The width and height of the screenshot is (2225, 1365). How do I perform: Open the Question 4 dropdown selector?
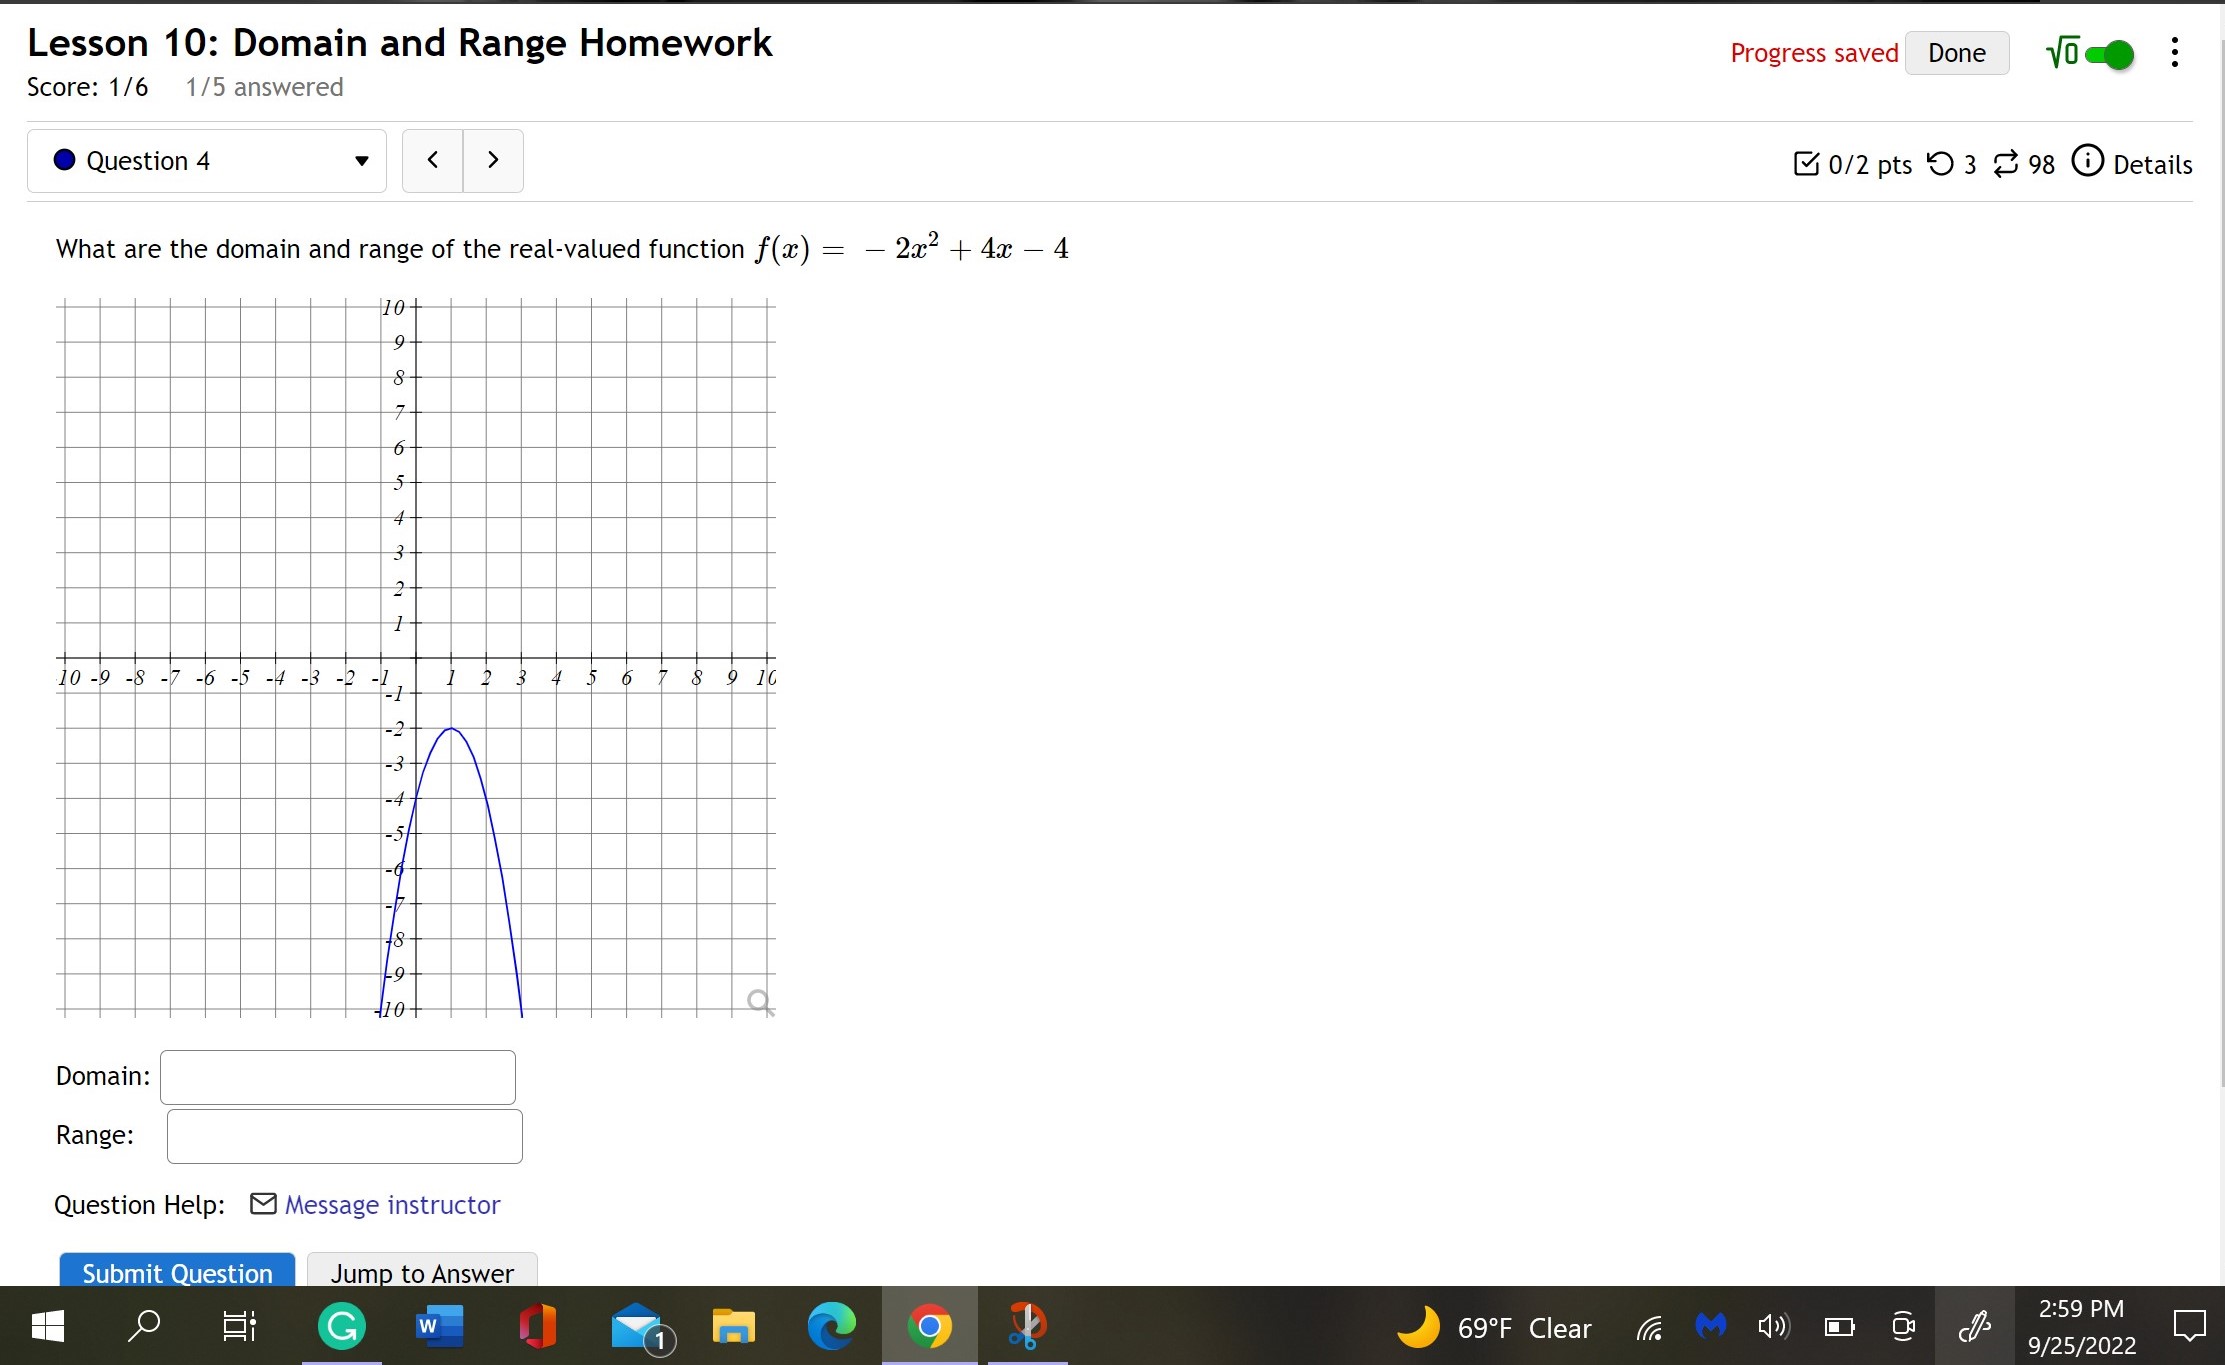click(x=207, y=161)
